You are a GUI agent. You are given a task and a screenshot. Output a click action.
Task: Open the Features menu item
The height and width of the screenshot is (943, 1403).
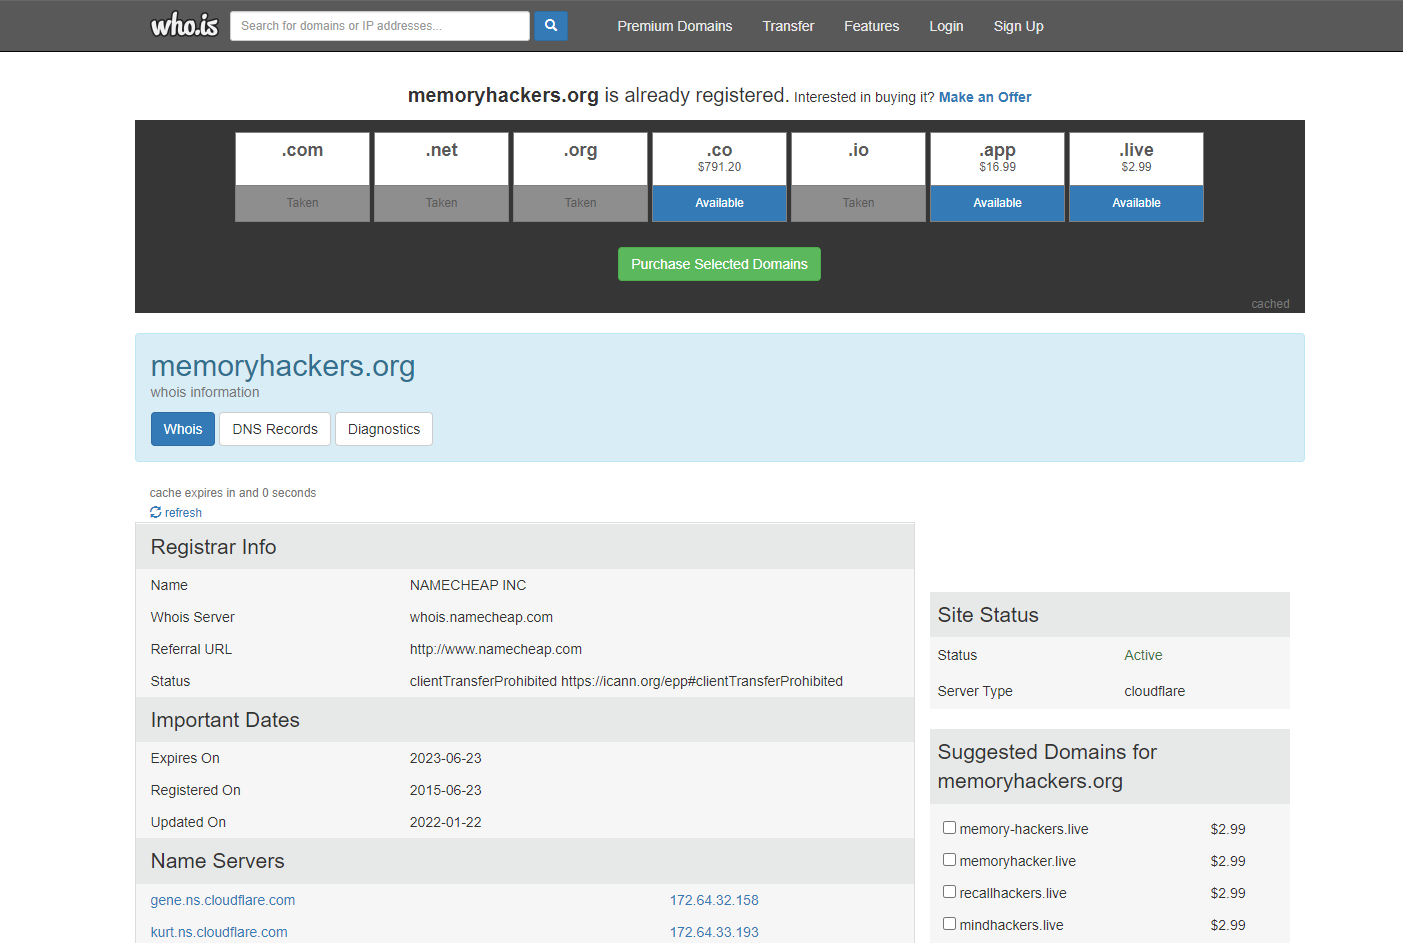[872, 26]
